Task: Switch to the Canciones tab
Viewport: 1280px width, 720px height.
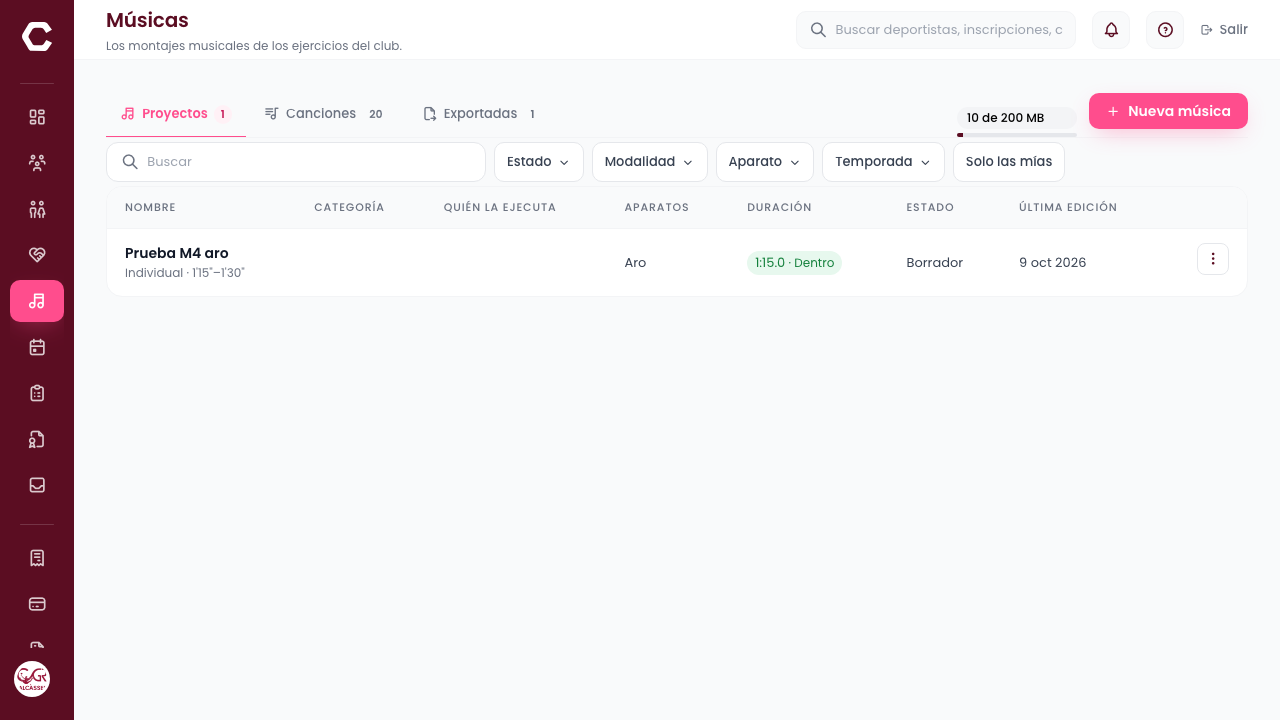Action: tap(324, 114)
